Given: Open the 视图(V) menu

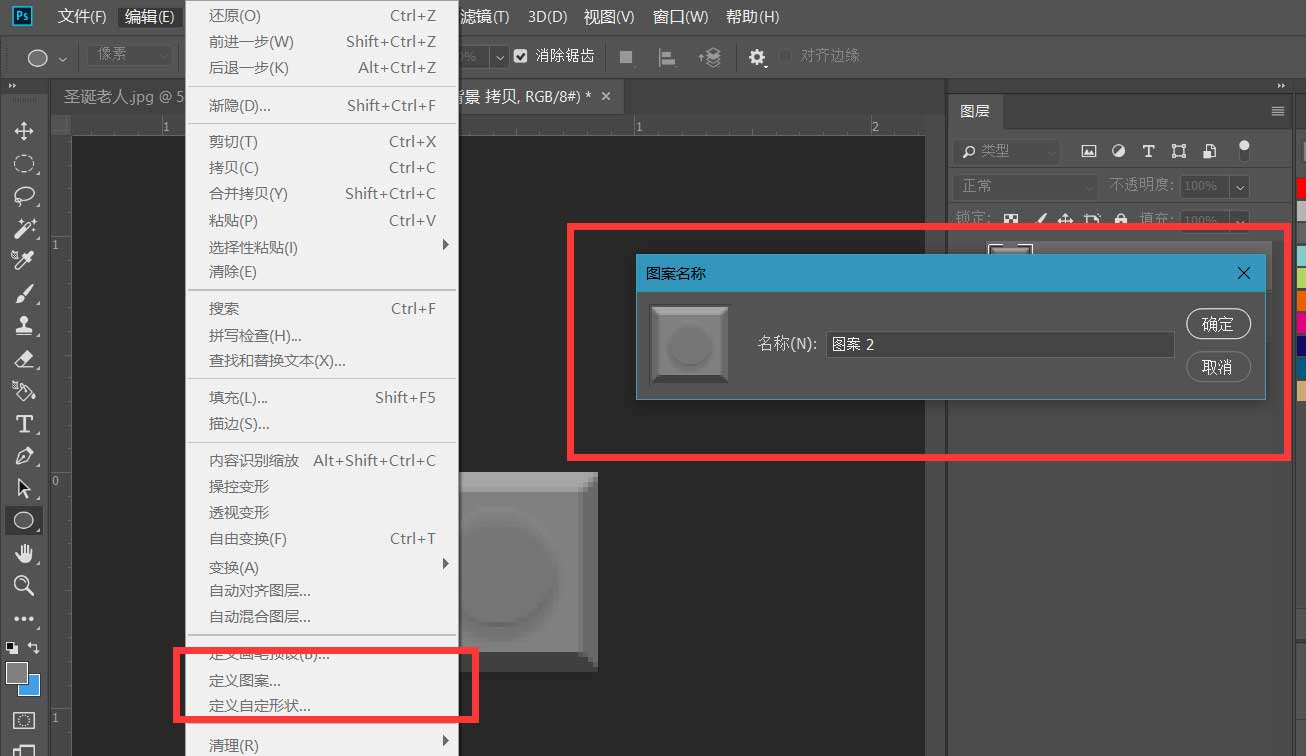Looking at the screenshot, I should tap(609, 17).
